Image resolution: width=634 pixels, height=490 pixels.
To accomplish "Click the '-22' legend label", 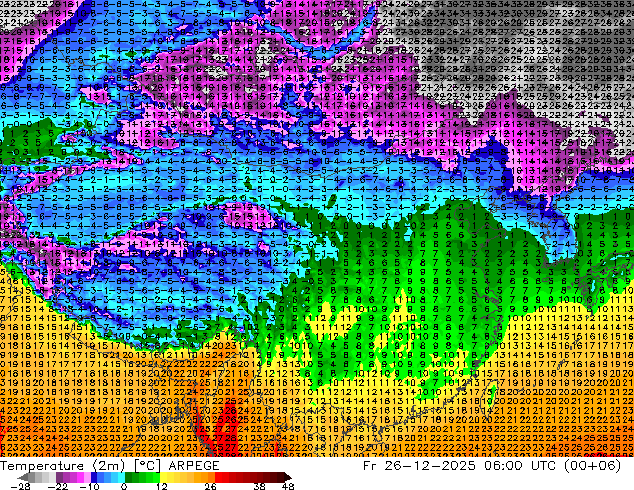I will [57, 486].
